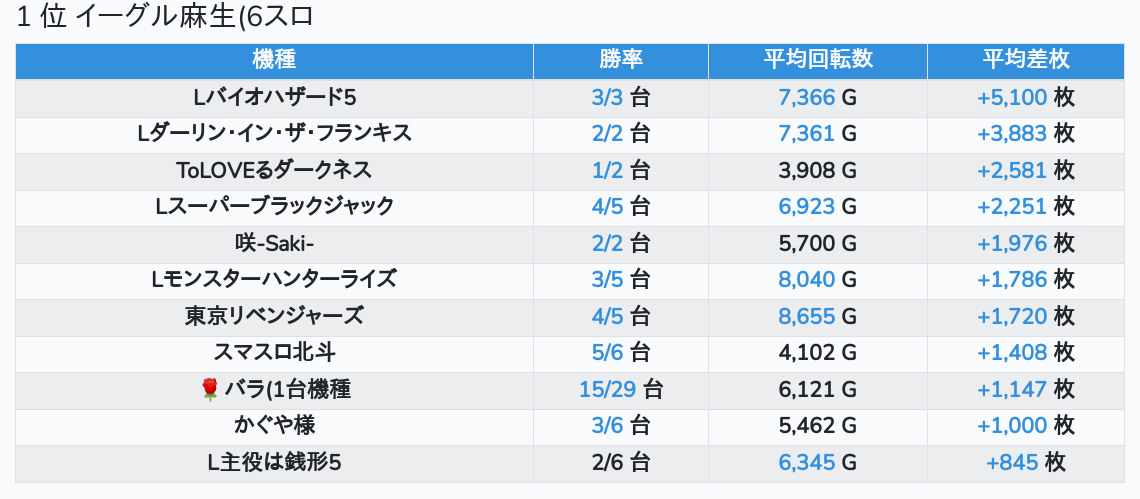Select the 咲-Saki- machine entry
1140x499 pixels.
274,243
